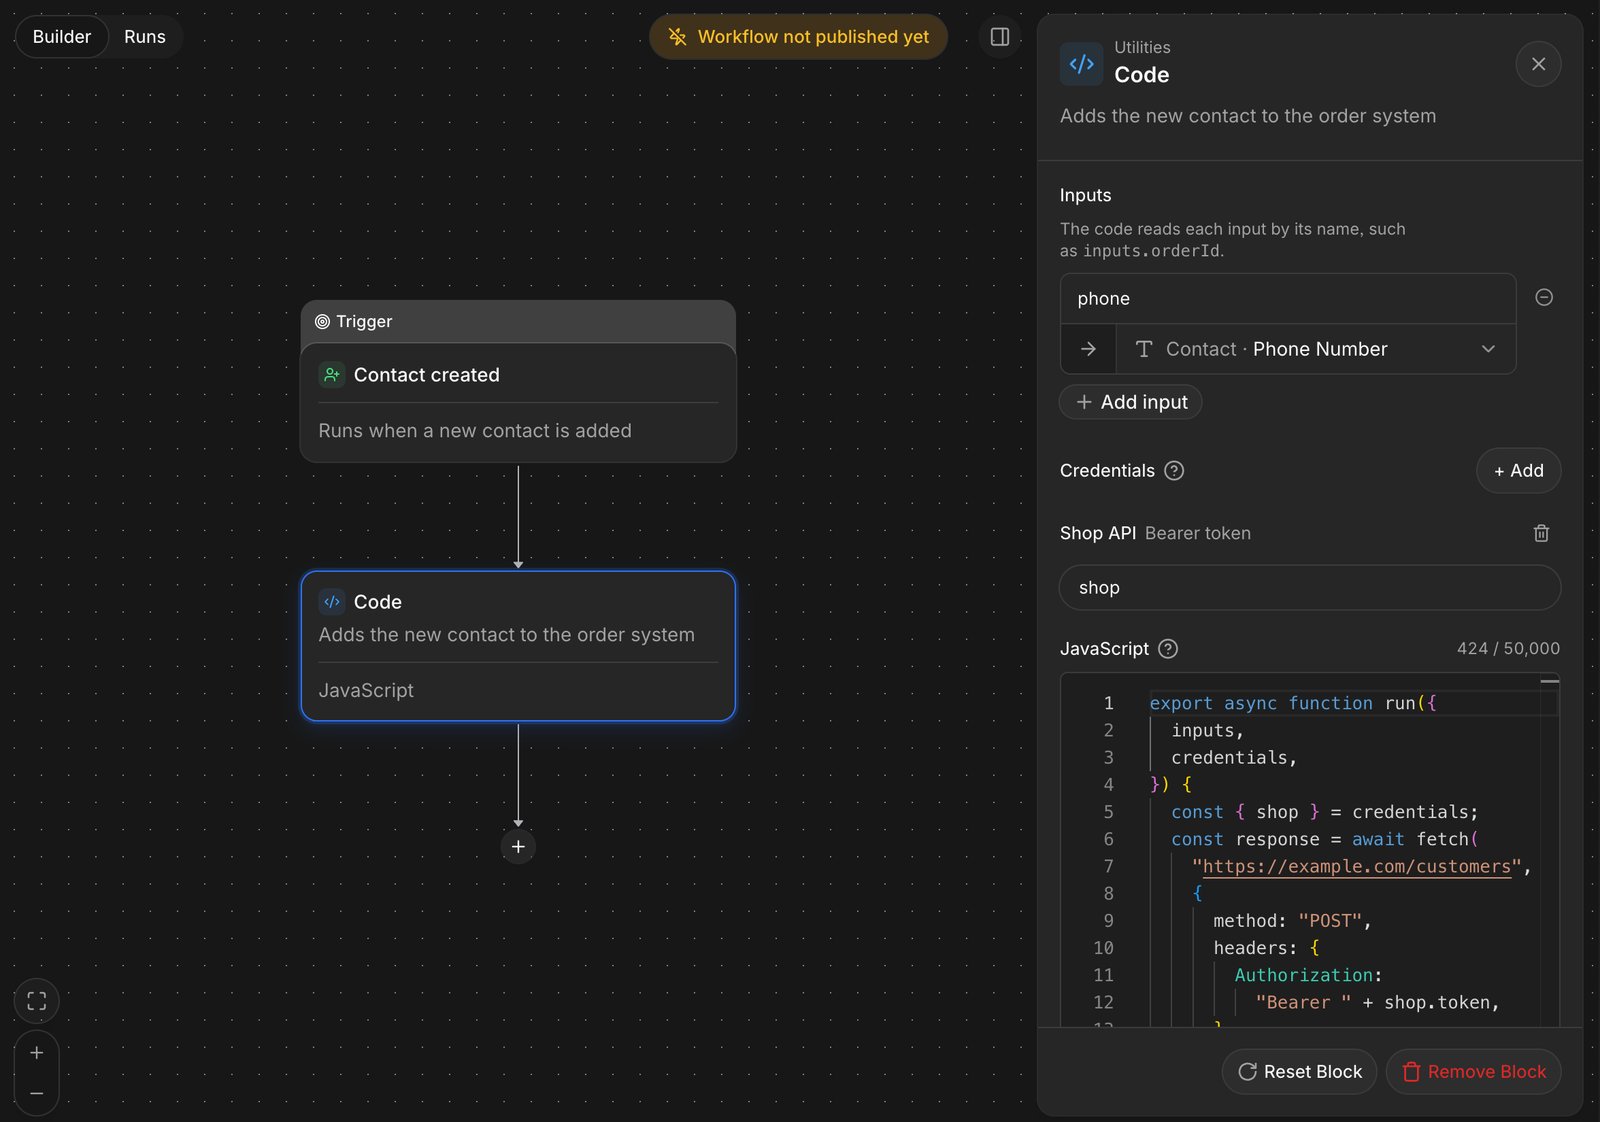
Task: Click Reset Block button
Action: pyautogui.click(x=1299, y=1072)
